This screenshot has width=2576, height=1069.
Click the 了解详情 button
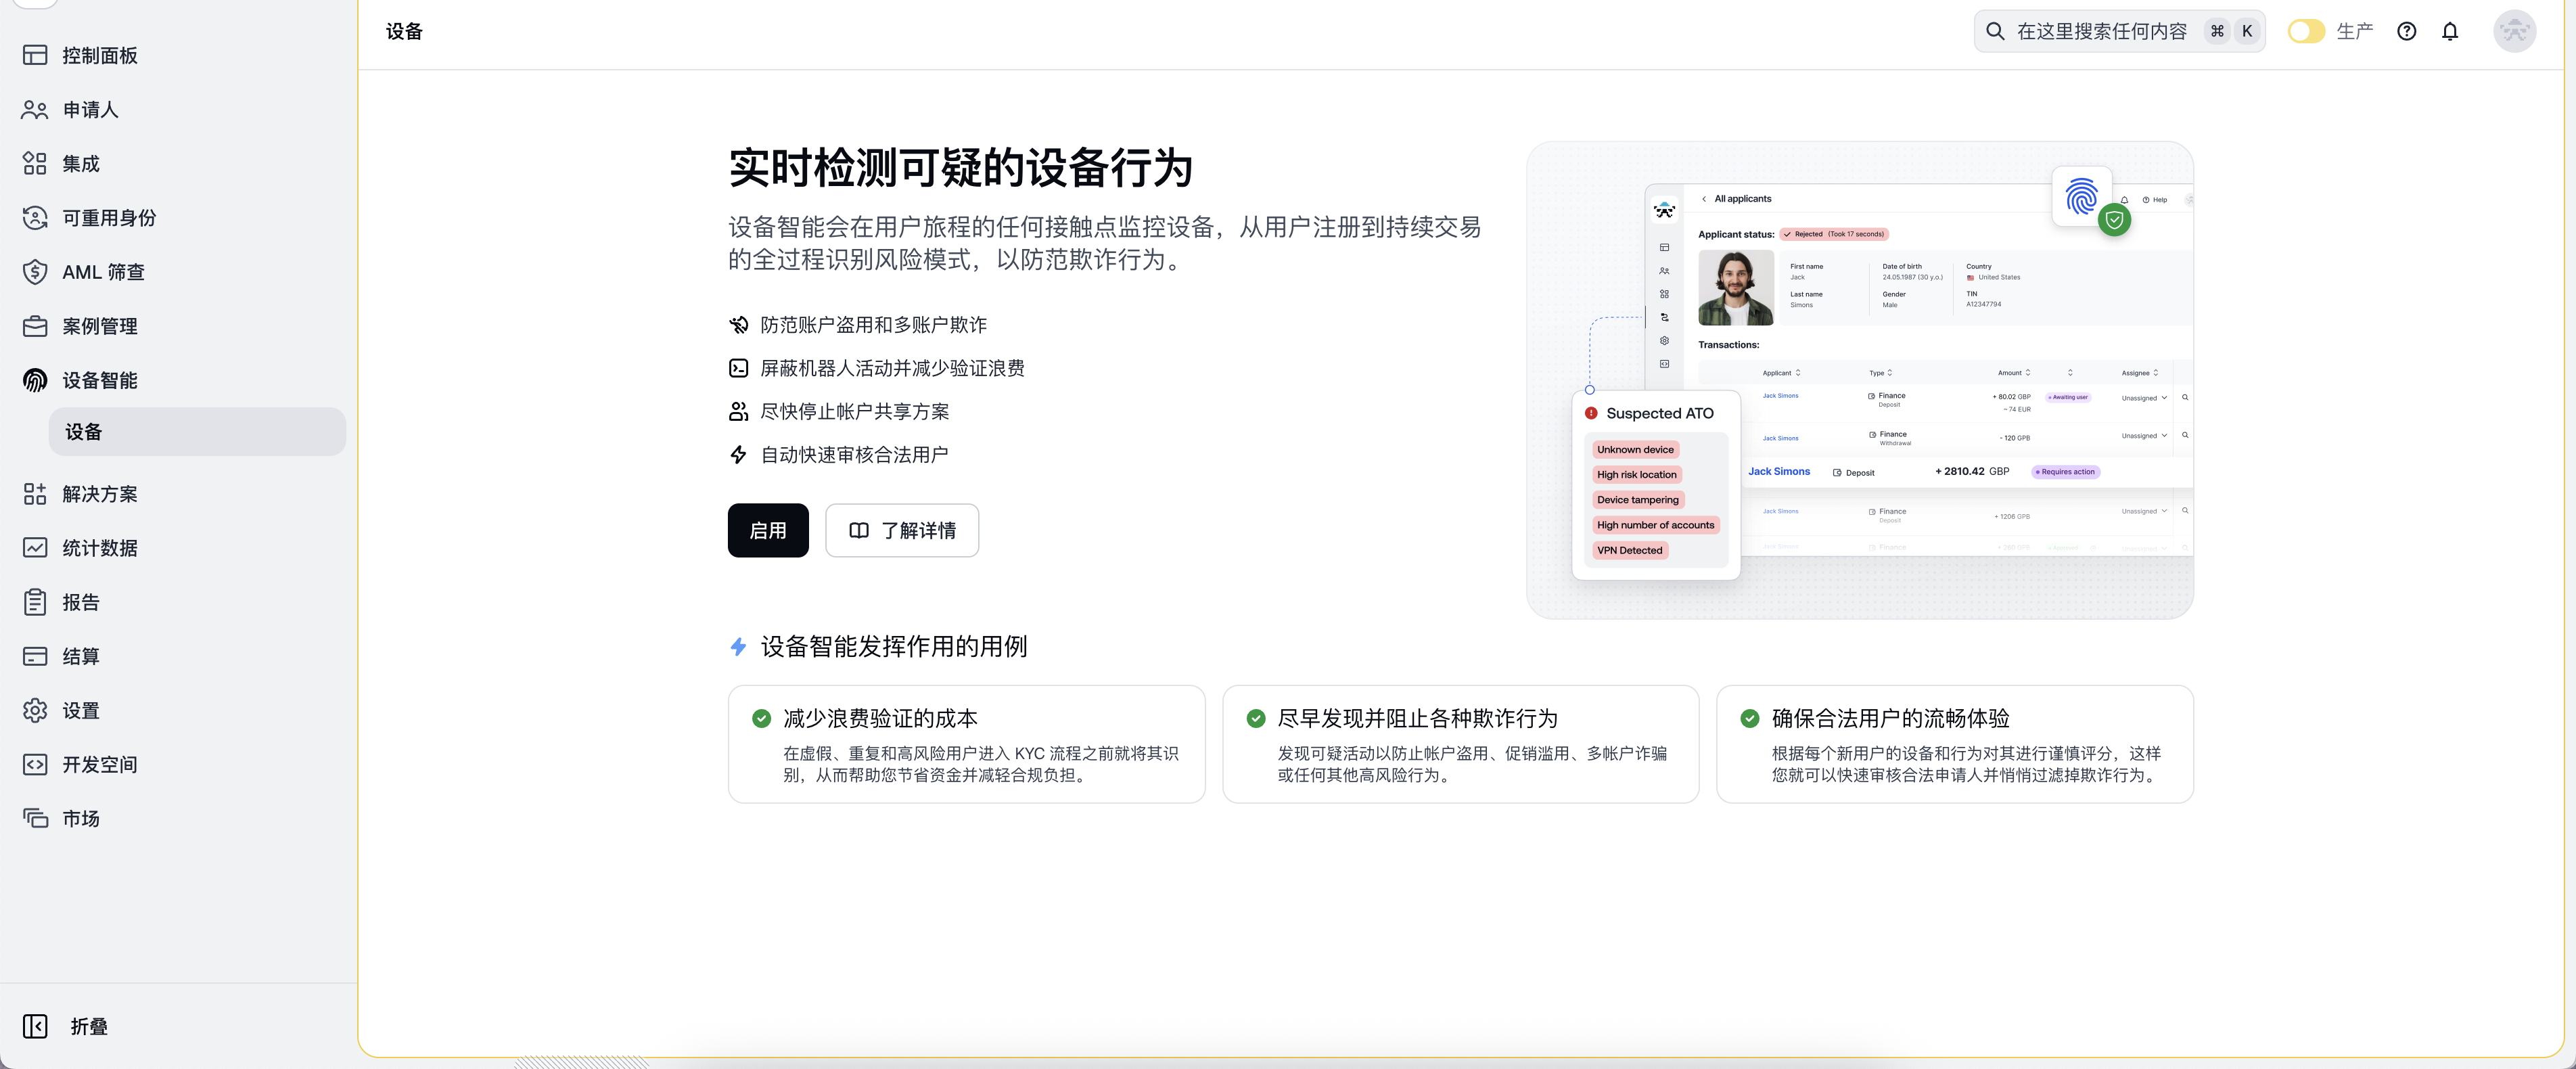902,530
